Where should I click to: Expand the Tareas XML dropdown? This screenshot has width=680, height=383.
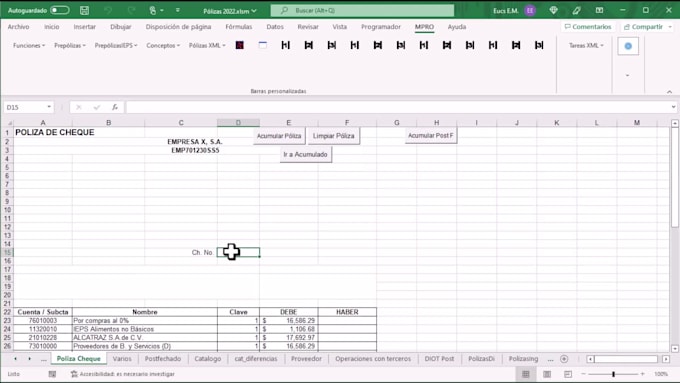pyautogui.click(x=586, y=46)
